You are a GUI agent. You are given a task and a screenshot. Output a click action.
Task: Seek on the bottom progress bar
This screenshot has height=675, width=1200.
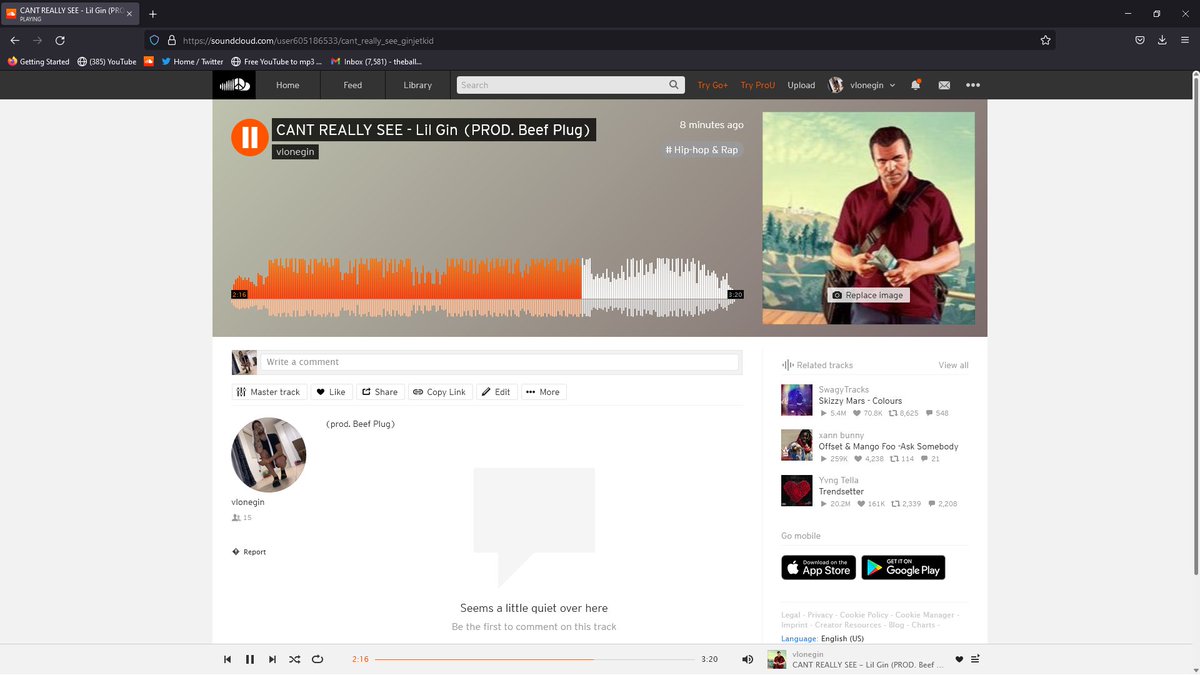pyautogui.click(x=534, y=659)
